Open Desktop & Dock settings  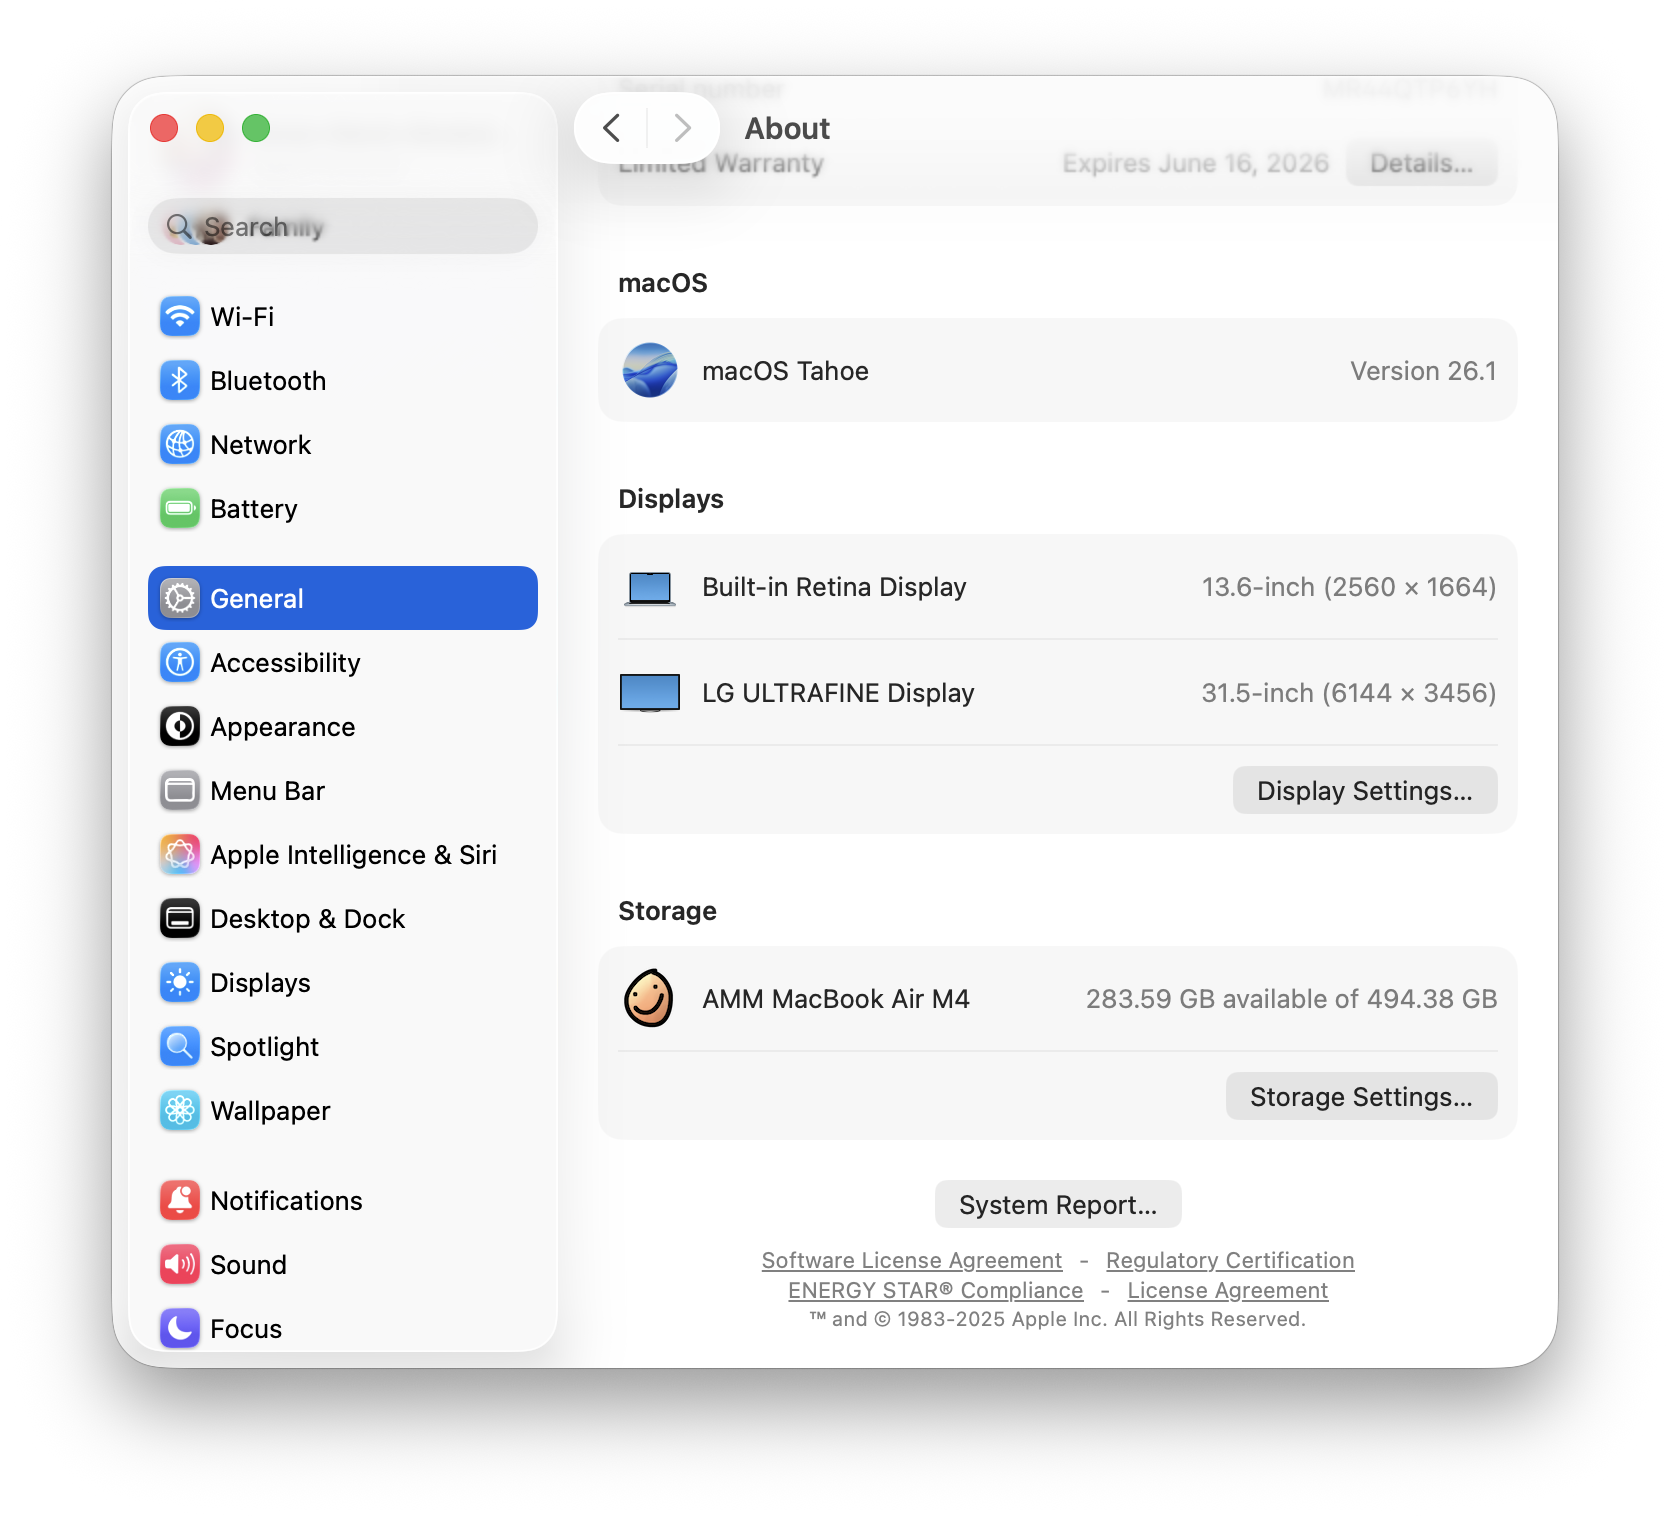(x=343, y=918)
